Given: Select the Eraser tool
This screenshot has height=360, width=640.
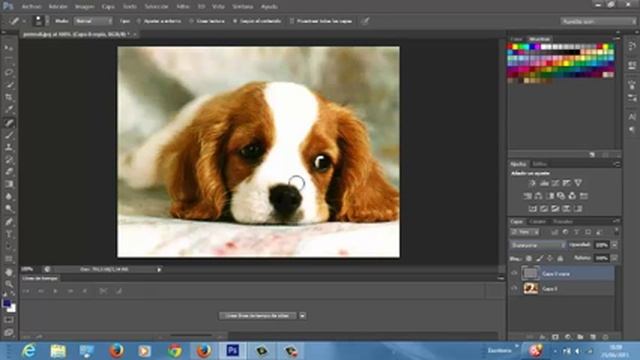Looking at the screenshot, I should (x=9, y=171).
